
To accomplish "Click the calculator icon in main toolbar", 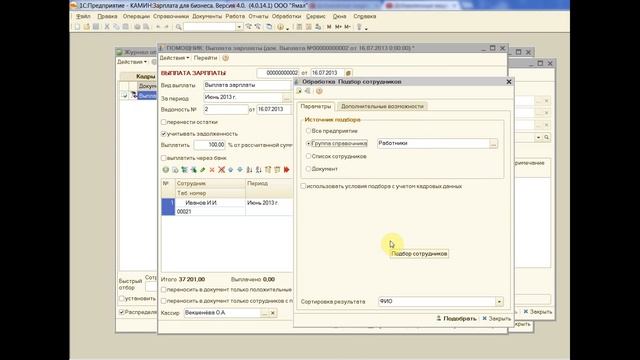I will click(300, 27).
